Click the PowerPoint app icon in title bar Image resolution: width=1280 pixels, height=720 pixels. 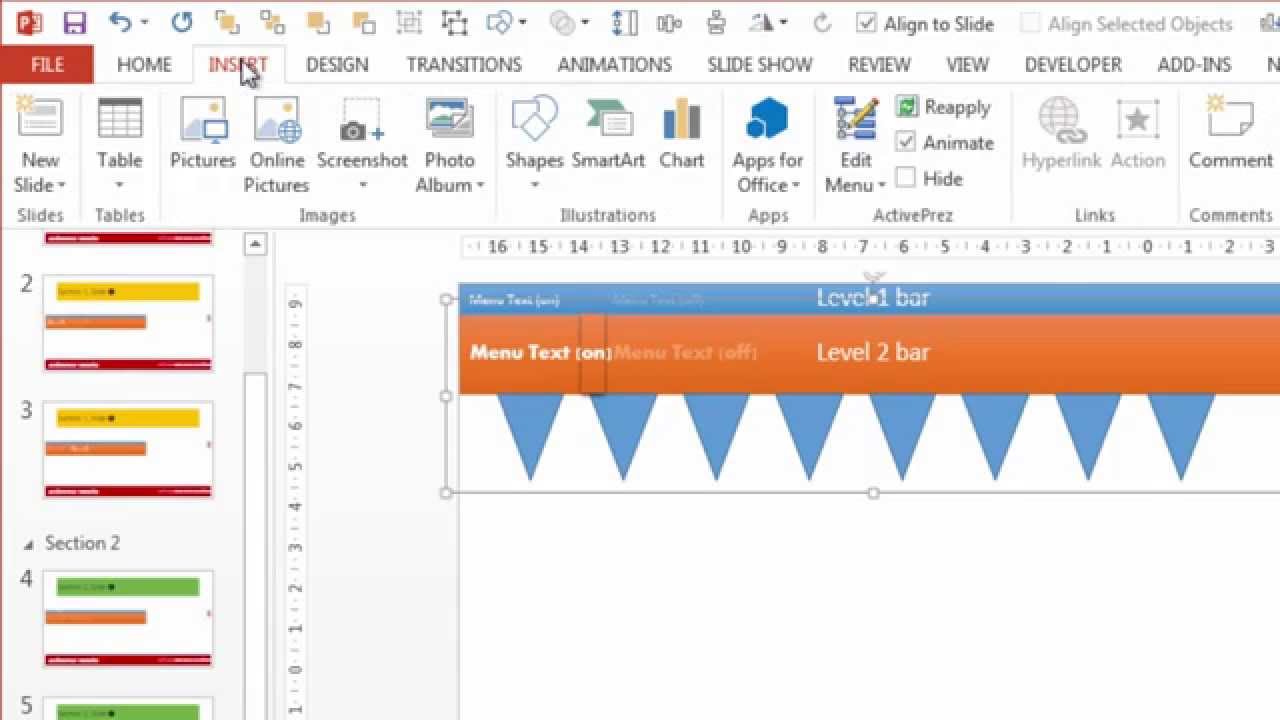pos(29,22)
